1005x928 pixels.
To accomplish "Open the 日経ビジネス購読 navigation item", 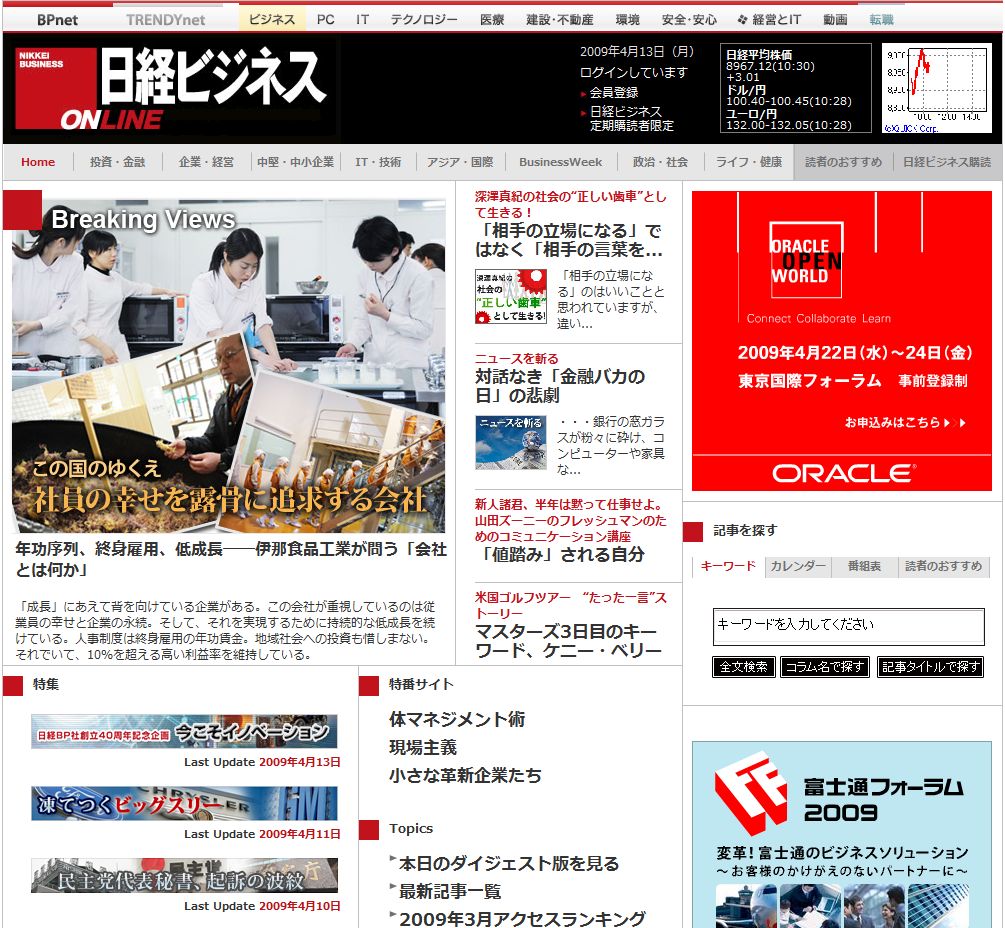I will pyautogui.click(x=947, y=162).
